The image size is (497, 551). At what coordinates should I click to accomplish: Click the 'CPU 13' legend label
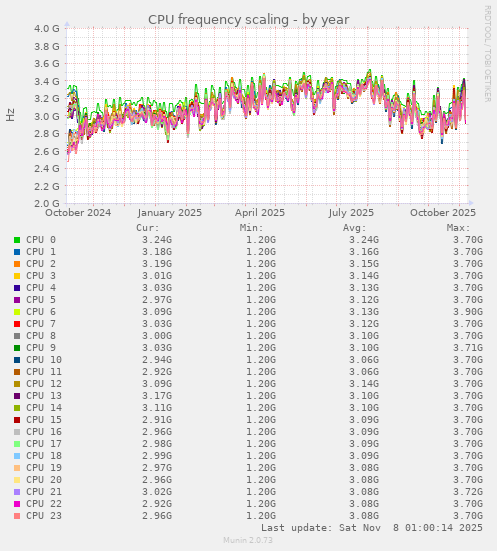[44, 396]
